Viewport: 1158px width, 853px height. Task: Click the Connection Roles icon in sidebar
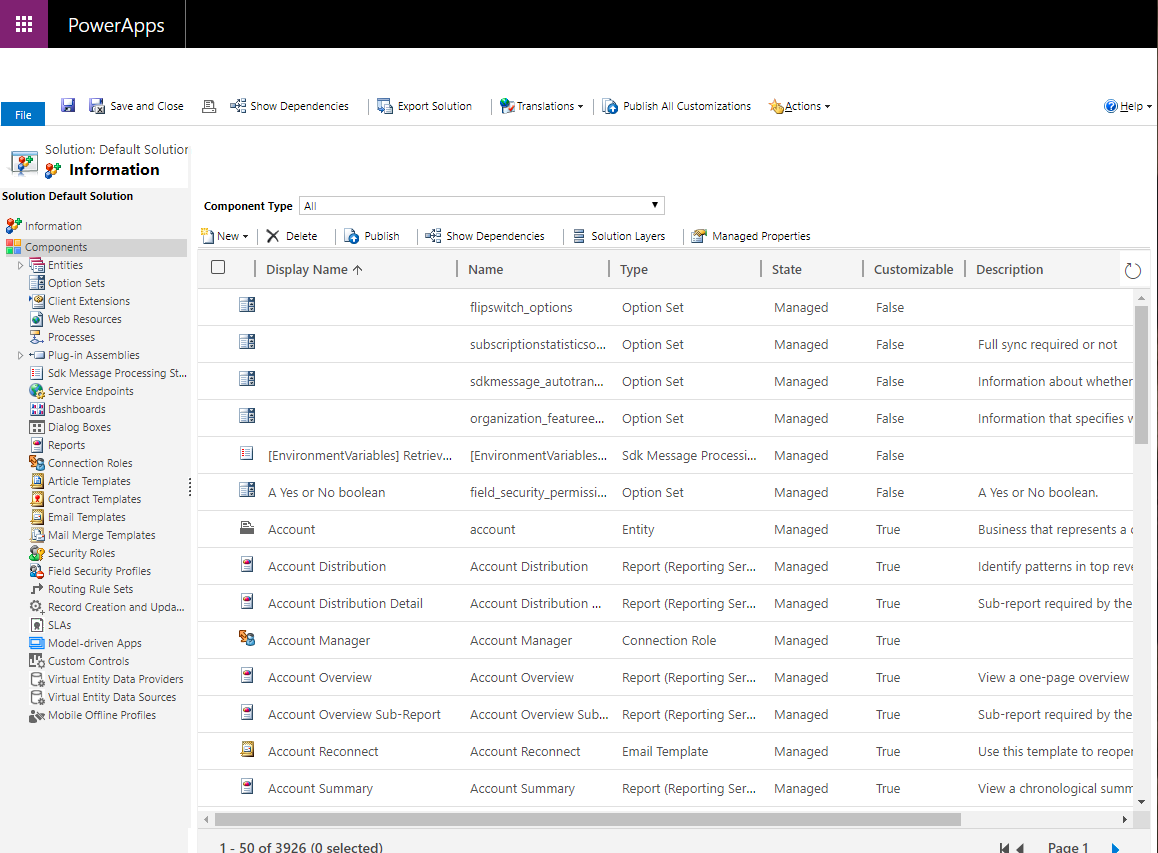tap(36, 462)
